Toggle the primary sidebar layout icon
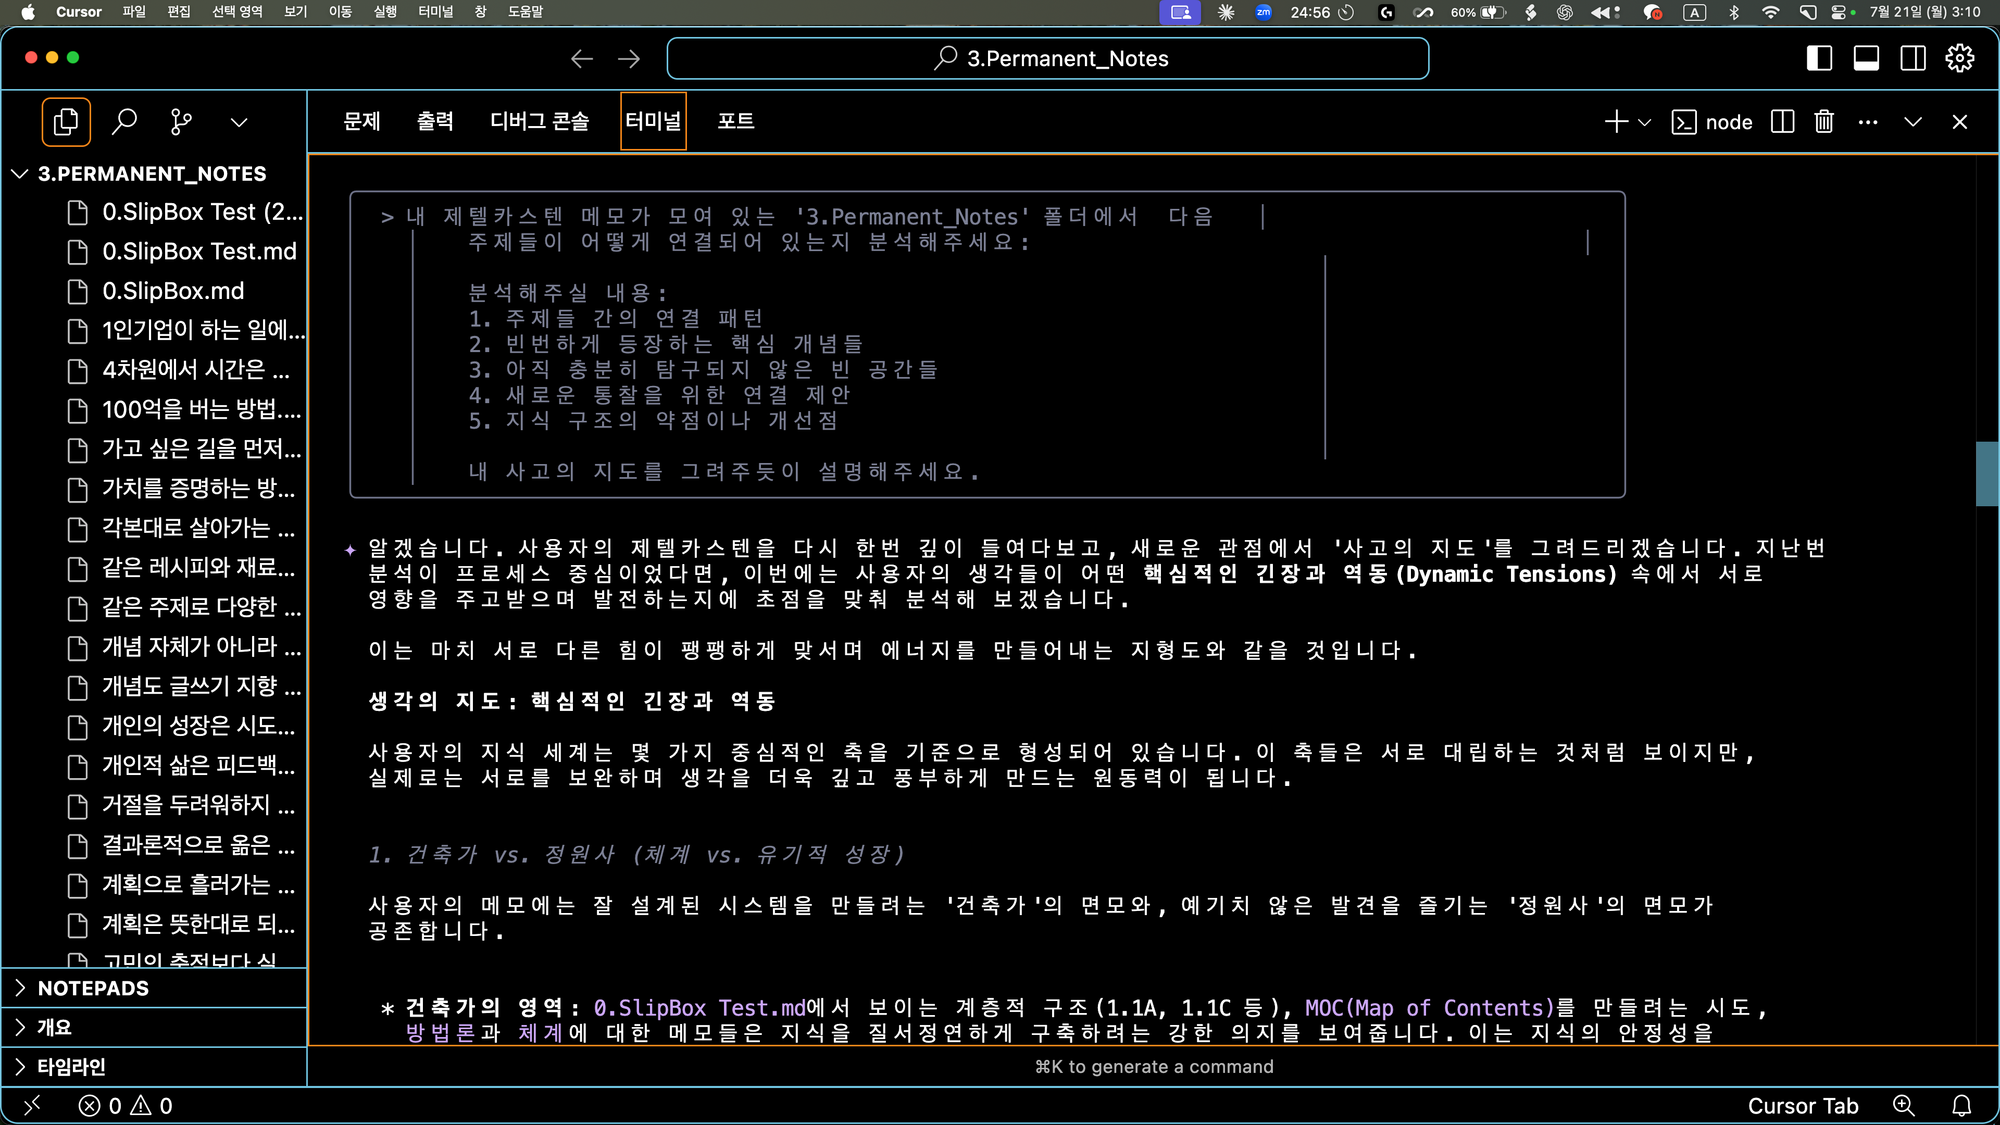The height and width of the screenshot is (1125, 2000). click(1819, 59)
